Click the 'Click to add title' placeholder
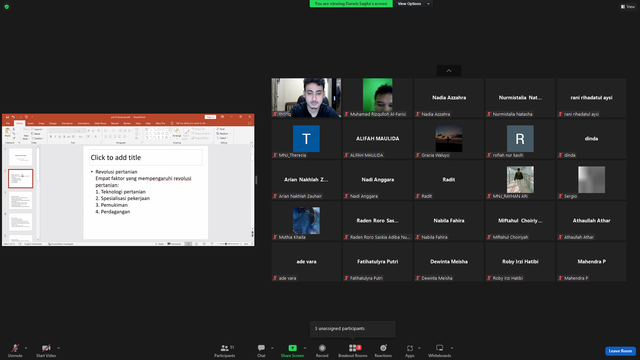The image size is (640, 360). point(146,158)
